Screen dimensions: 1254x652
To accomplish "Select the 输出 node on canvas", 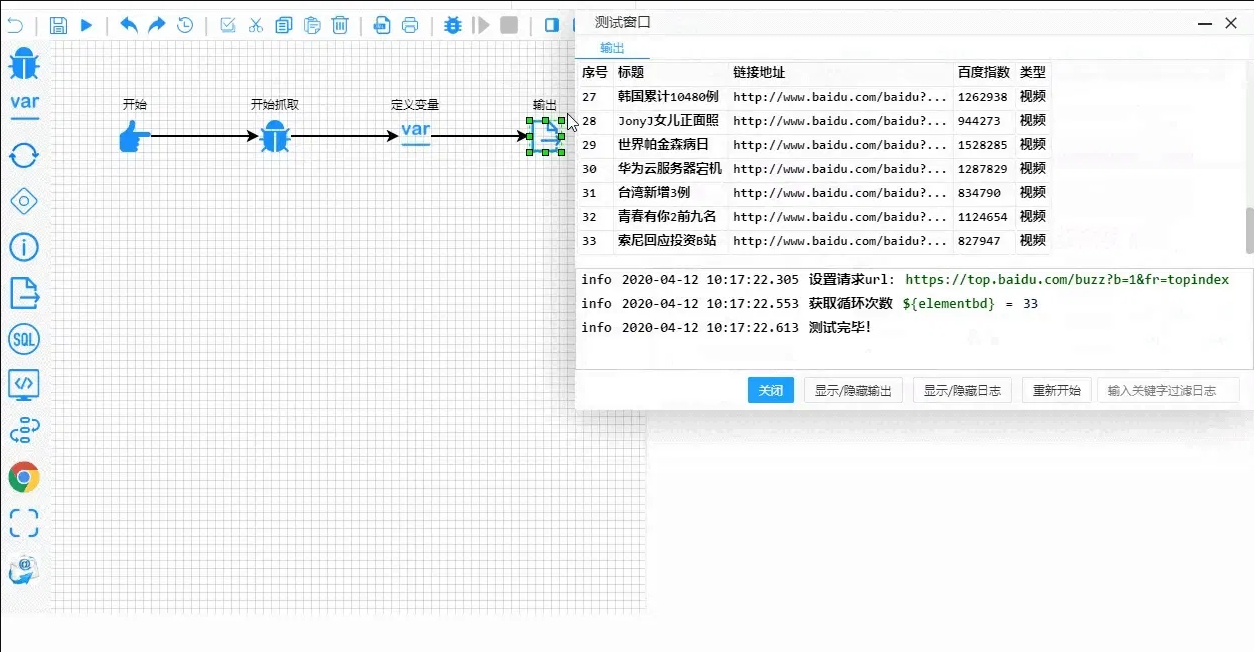I will 546,136.
